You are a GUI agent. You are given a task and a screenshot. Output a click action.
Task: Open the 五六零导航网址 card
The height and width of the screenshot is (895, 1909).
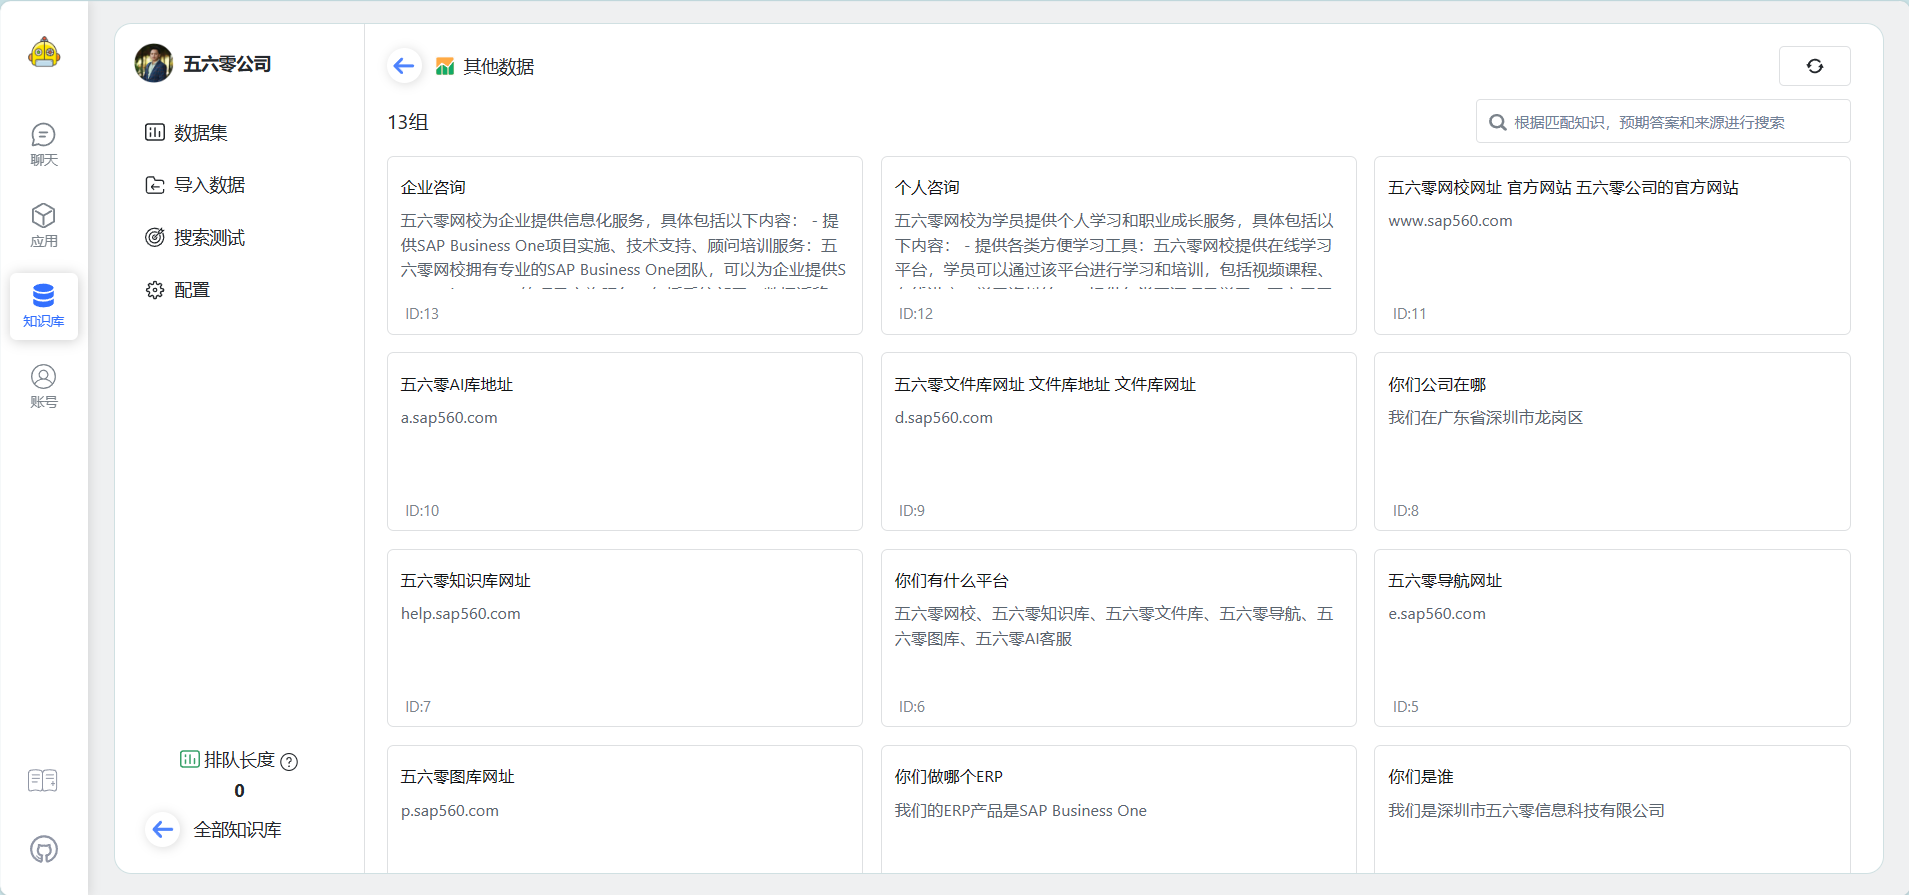1612,638
